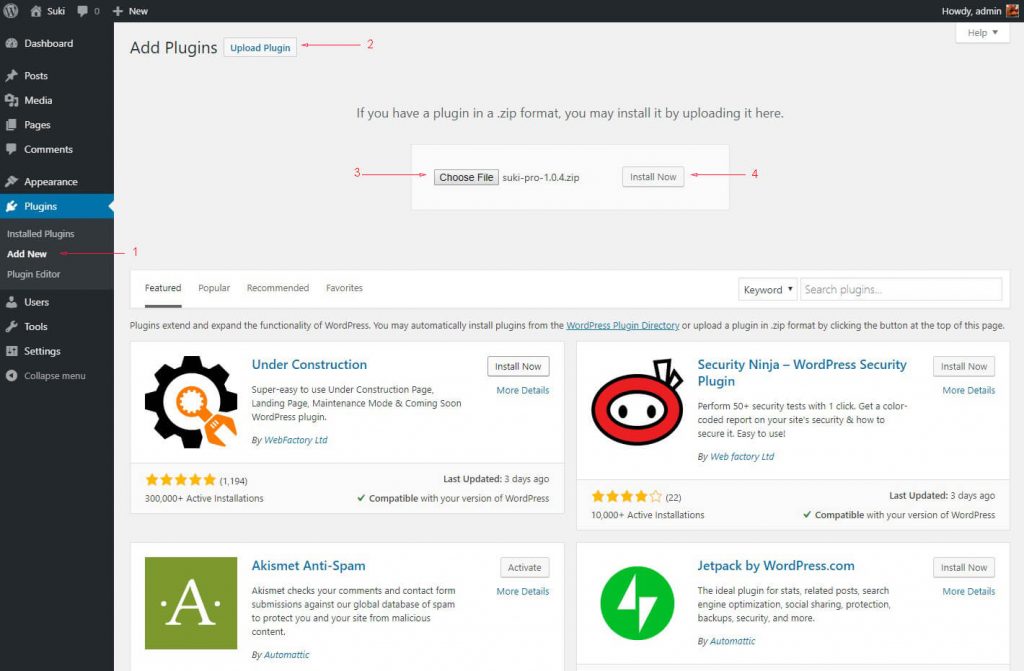
Task: Click the Appearance paintbrush icon
Action: (11, 182)
